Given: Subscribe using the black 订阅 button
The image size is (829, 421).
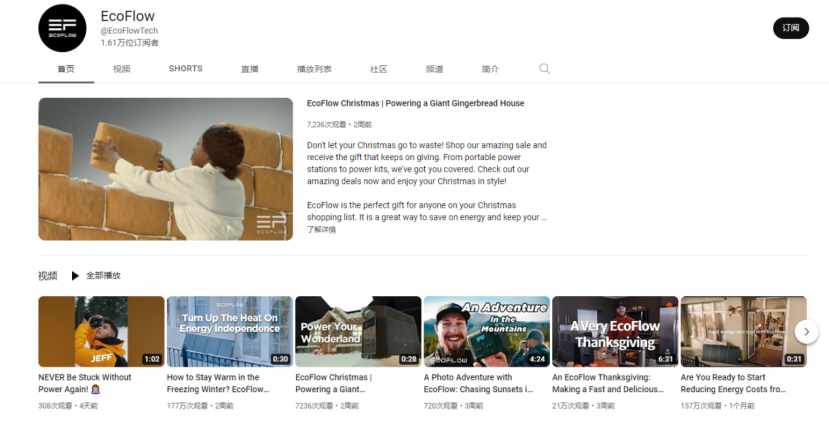Looking at the screenshot, I should (791, 28).
